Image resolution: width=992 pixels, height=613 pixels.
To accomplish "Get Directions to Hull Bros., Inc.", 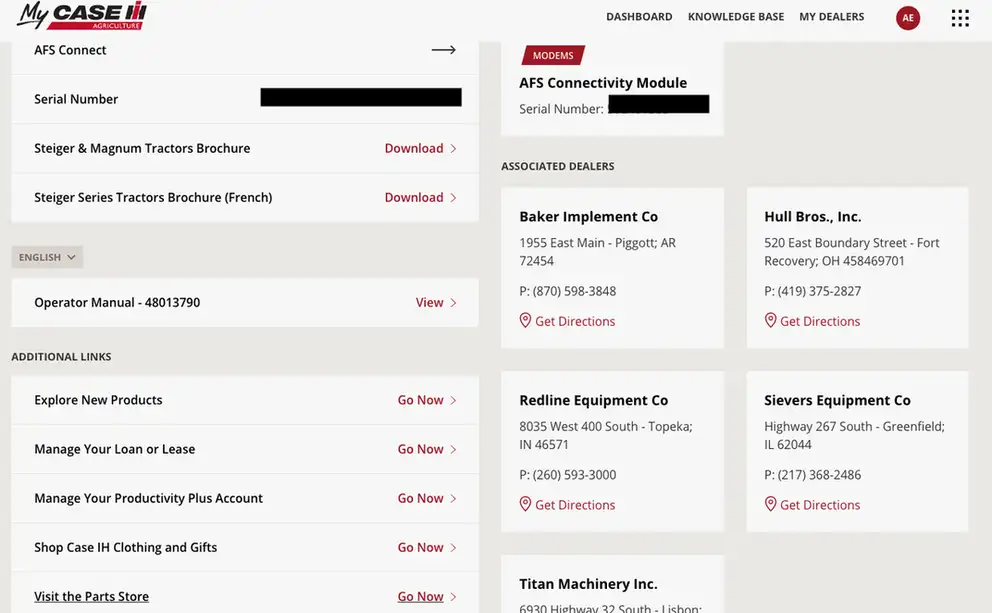I will (820, 321).
